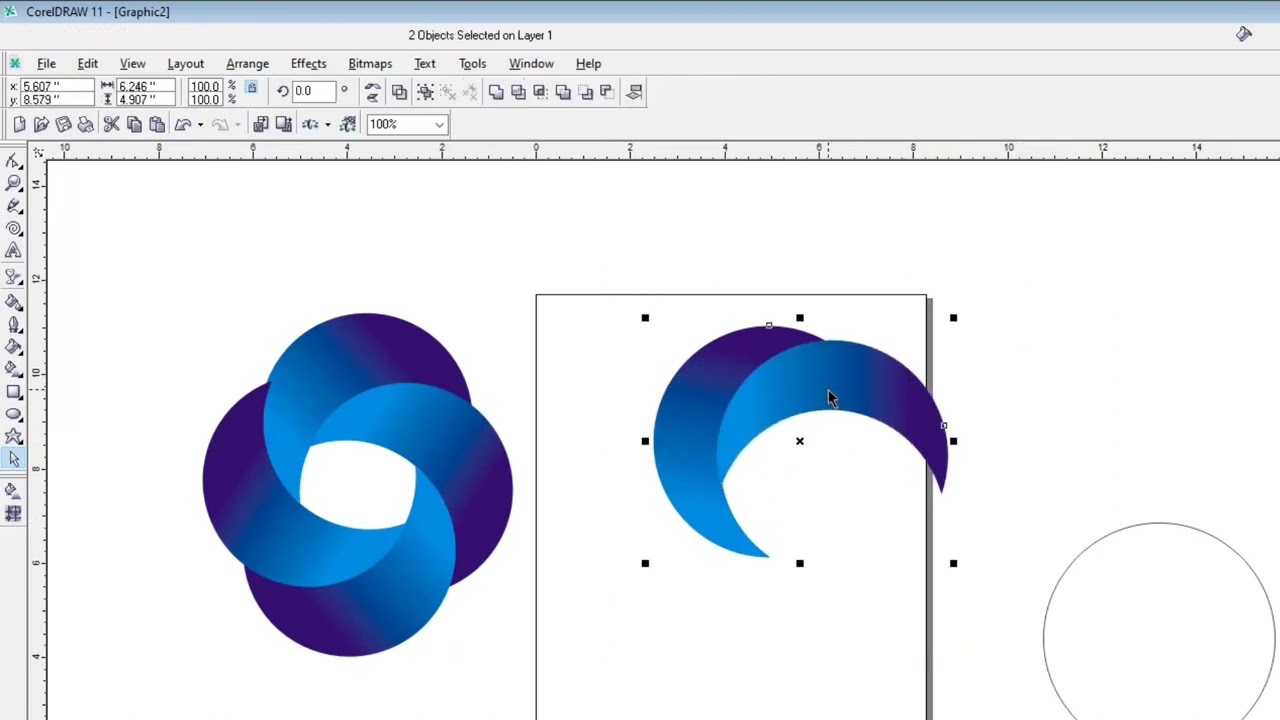Screen dimensions: 1280x720
Task: Toggle the nonproportional scaling lock
Action: click(x=251, y=88)
